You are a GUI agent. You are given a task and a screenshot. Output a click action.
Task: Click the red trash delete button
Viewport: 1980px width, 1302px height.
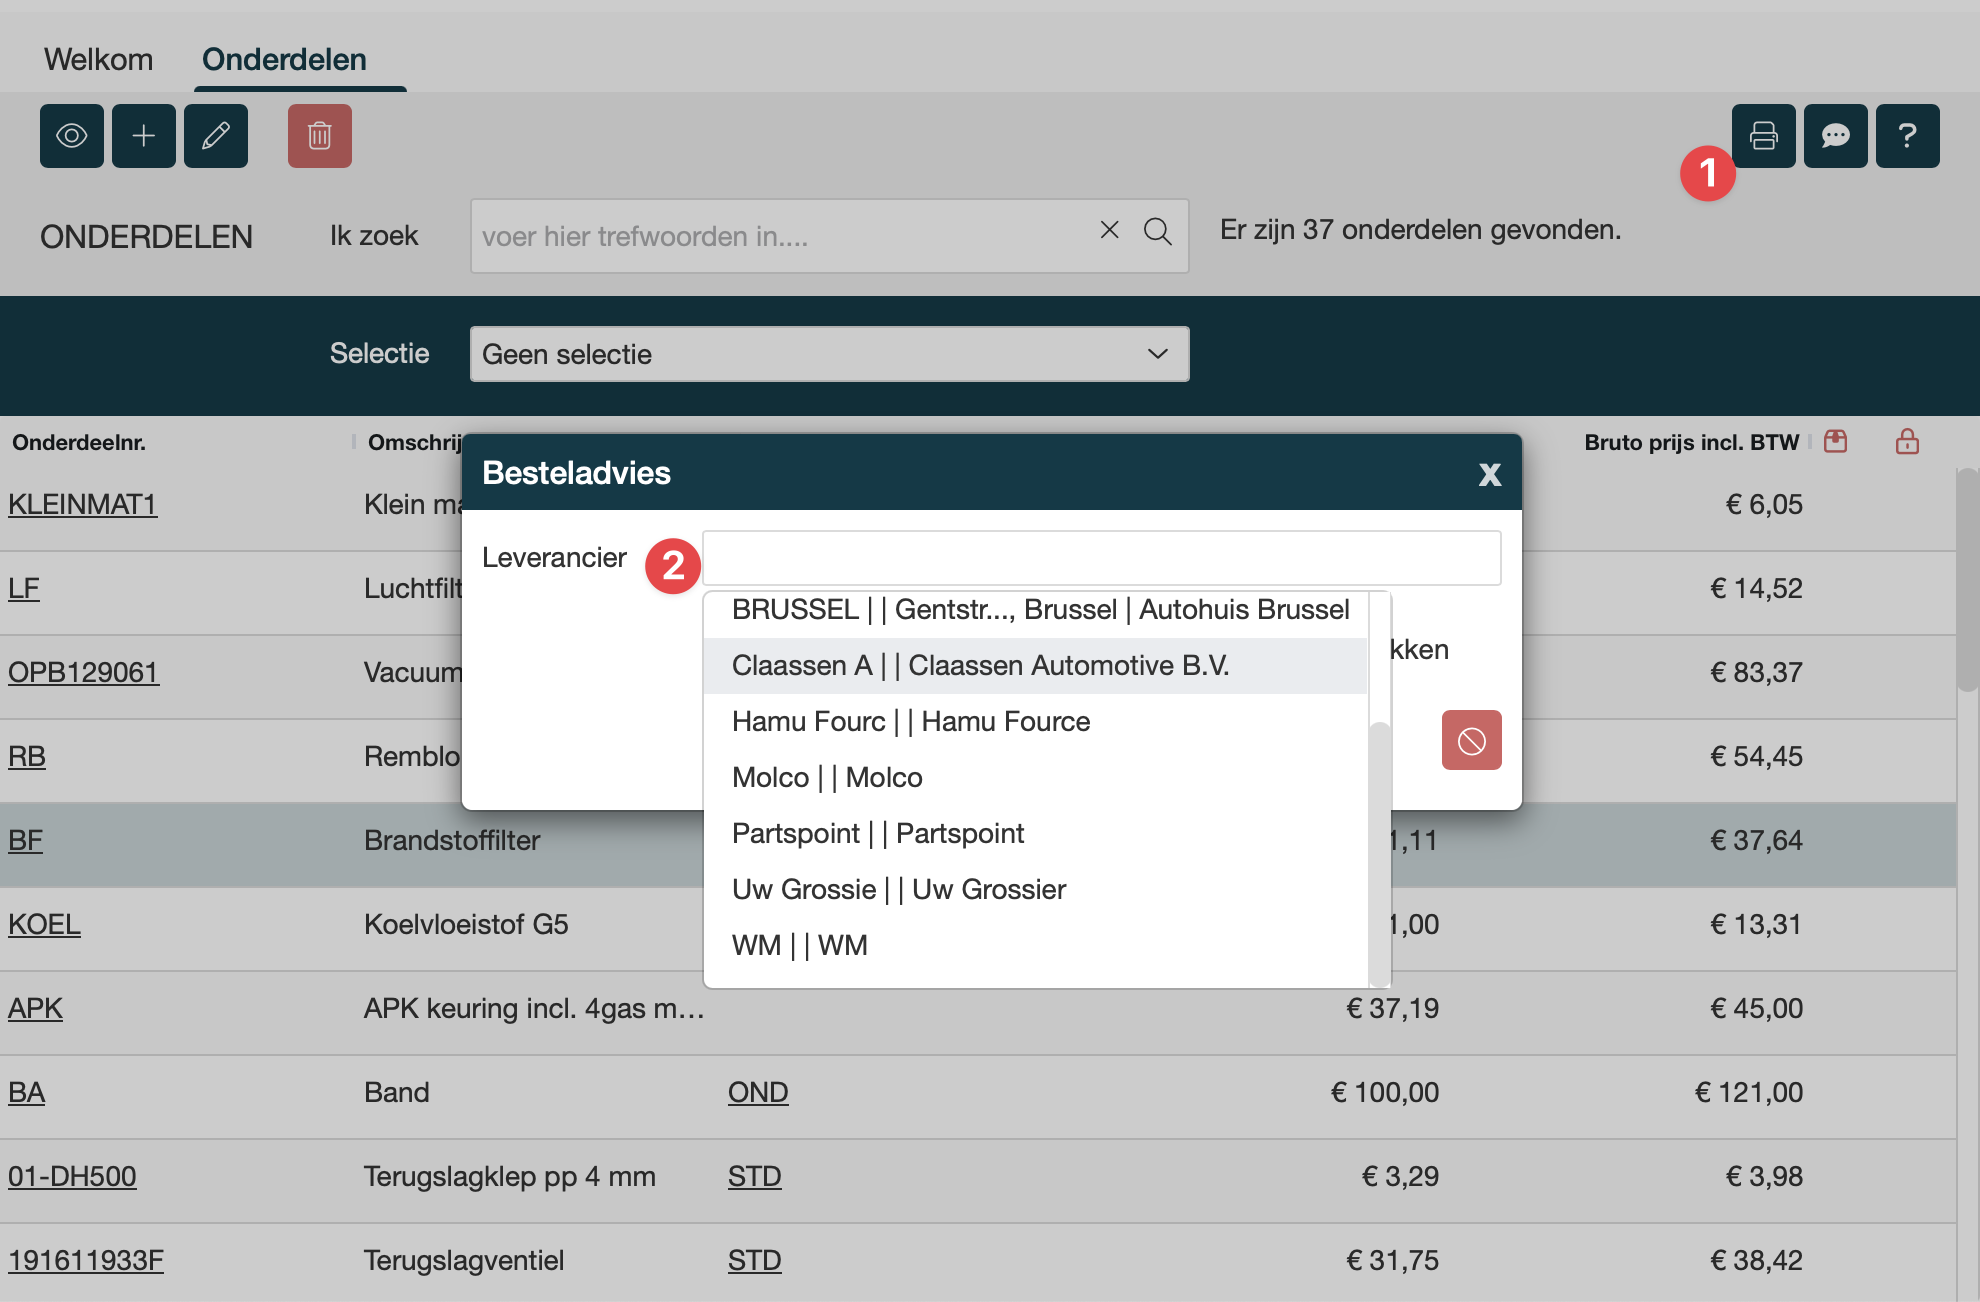pos(320,136)
